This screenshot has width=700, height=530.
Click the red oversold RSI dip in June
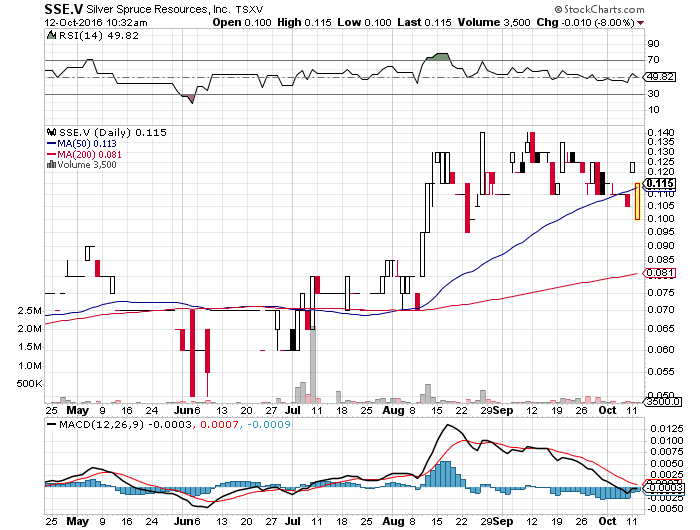[190, 98]
